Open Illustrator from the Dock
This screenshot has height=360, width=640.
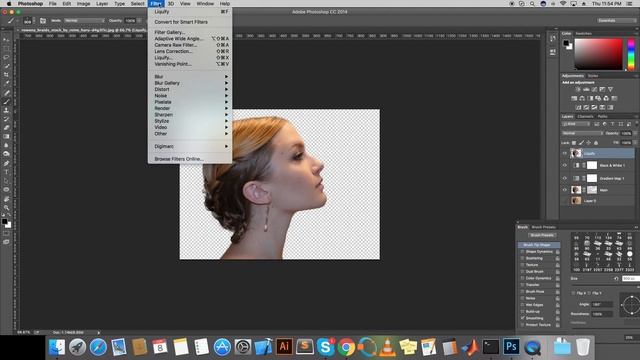pos(284,347)
